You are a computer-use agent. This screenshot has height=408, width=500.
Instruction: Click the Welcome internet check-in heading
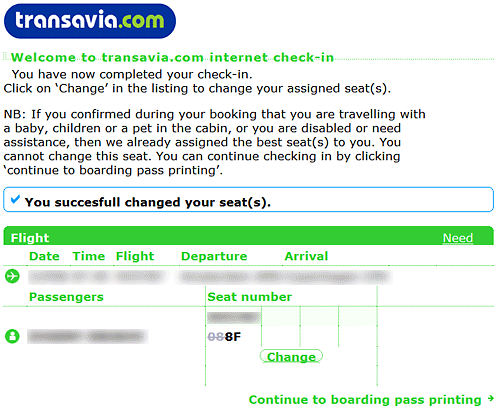[172, 57]
